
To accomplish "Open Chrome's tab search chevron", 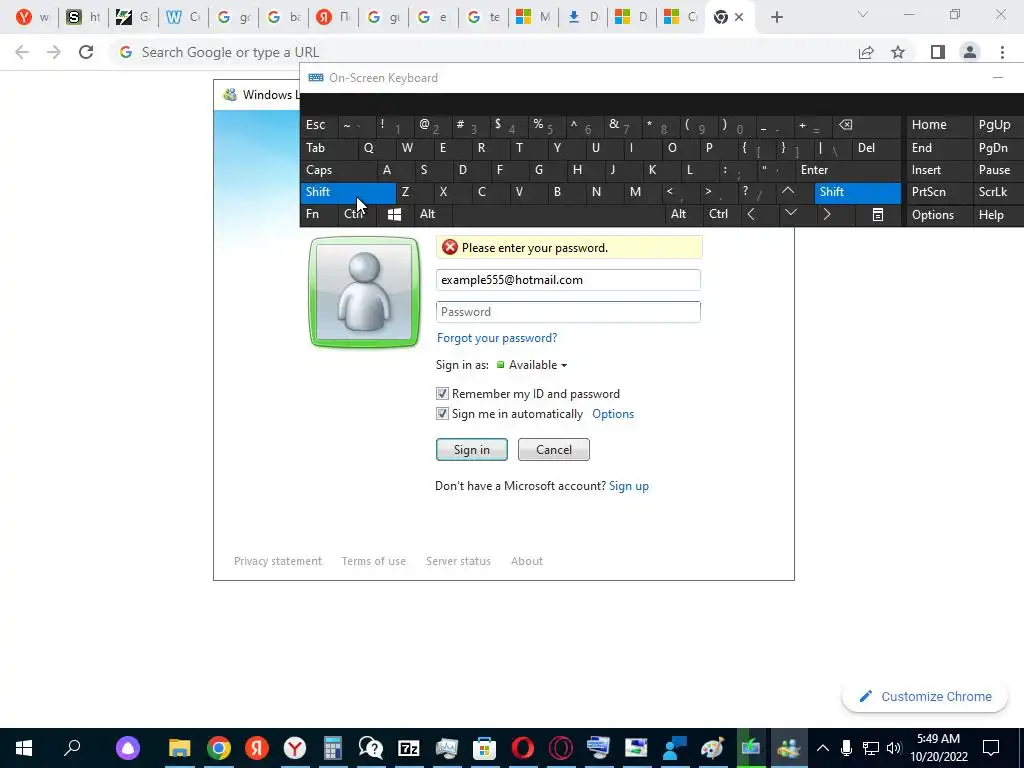I will pos(863,15).
